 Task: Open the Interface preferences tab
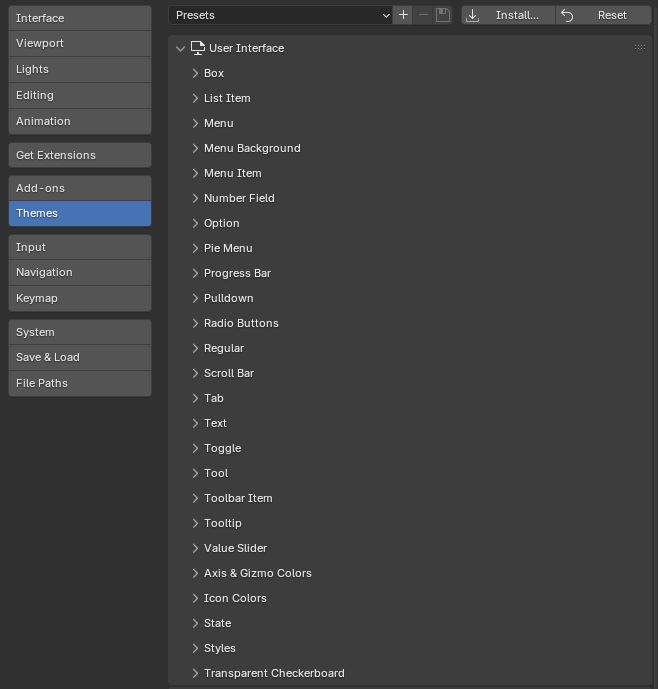80,18
